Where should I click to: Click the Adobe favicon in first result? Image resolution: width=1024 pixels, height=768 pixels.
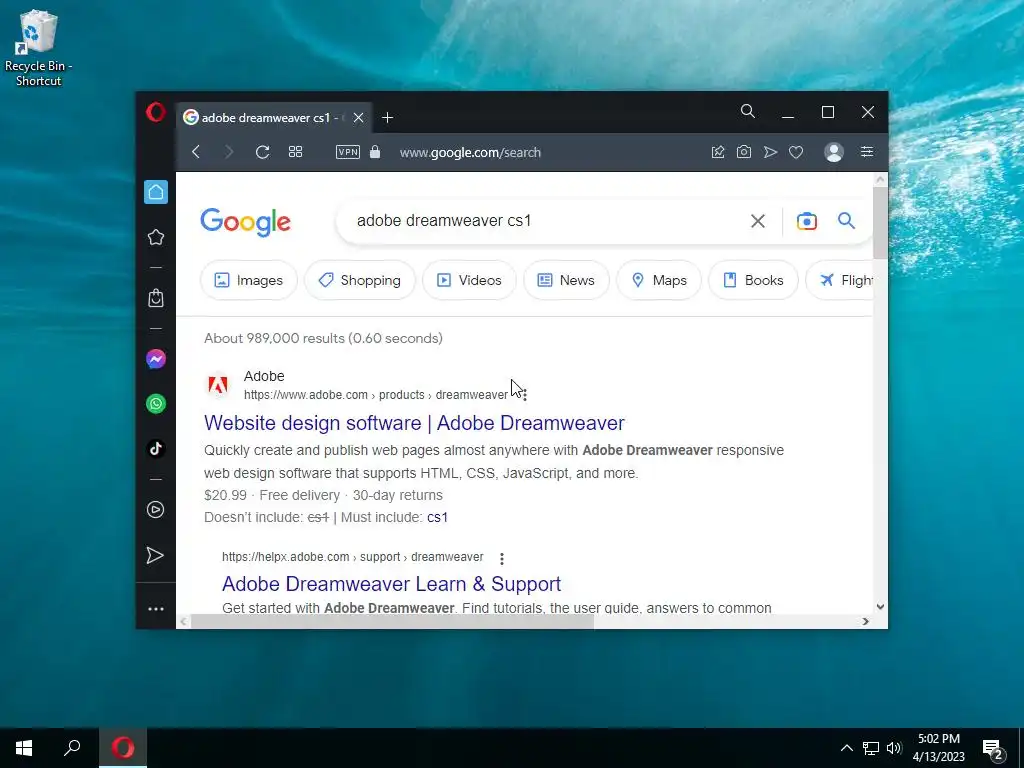[x=218, y=385]
